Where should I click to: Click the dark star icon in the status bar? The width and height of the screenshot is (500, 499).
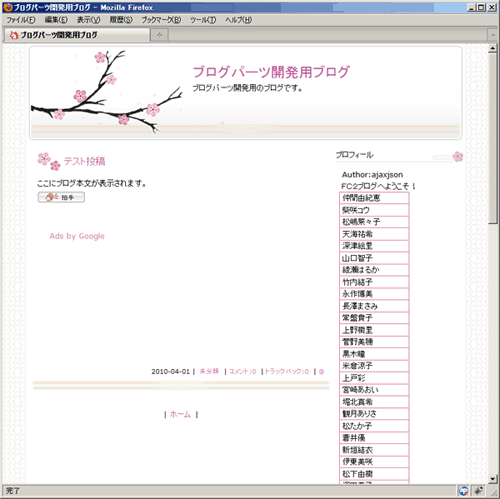[479, 490]
